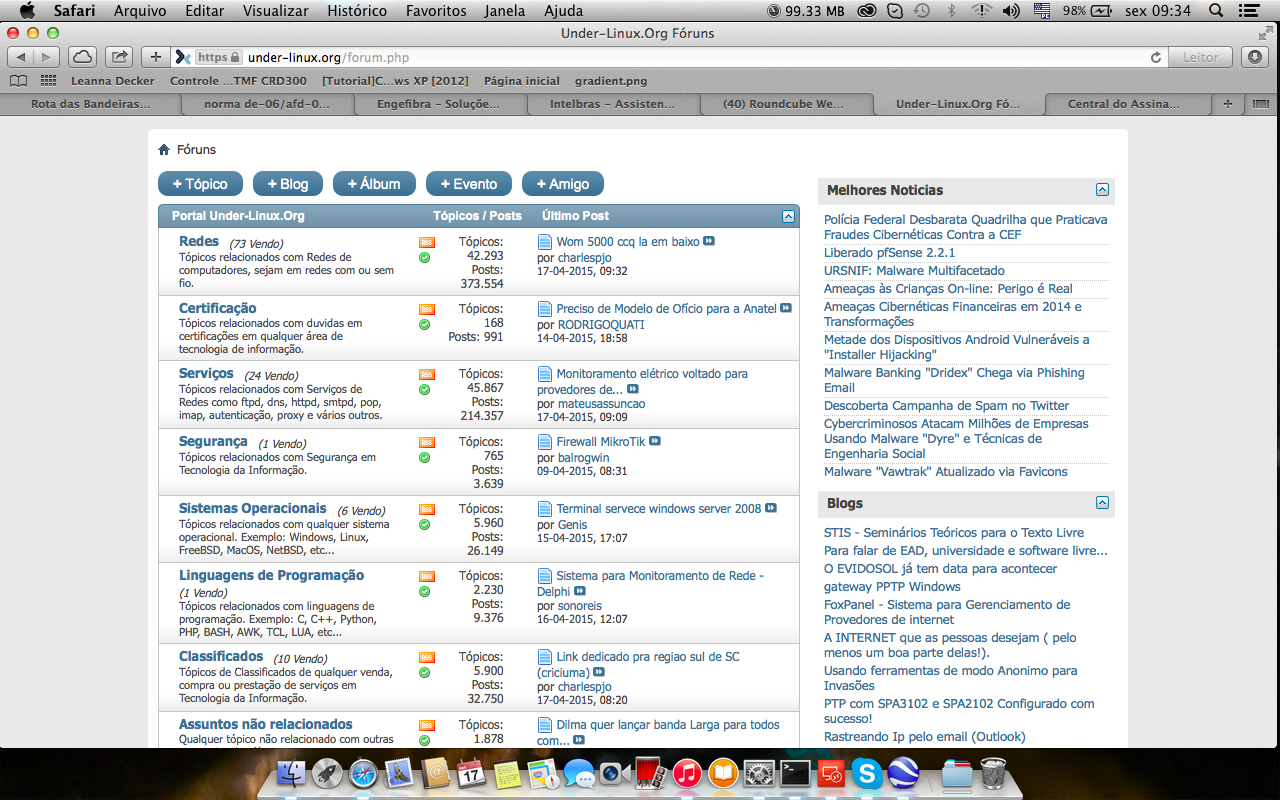Reload the page with the address bar refresh icon
This screenshot has width=1280, height=800.
point(1156,57)
